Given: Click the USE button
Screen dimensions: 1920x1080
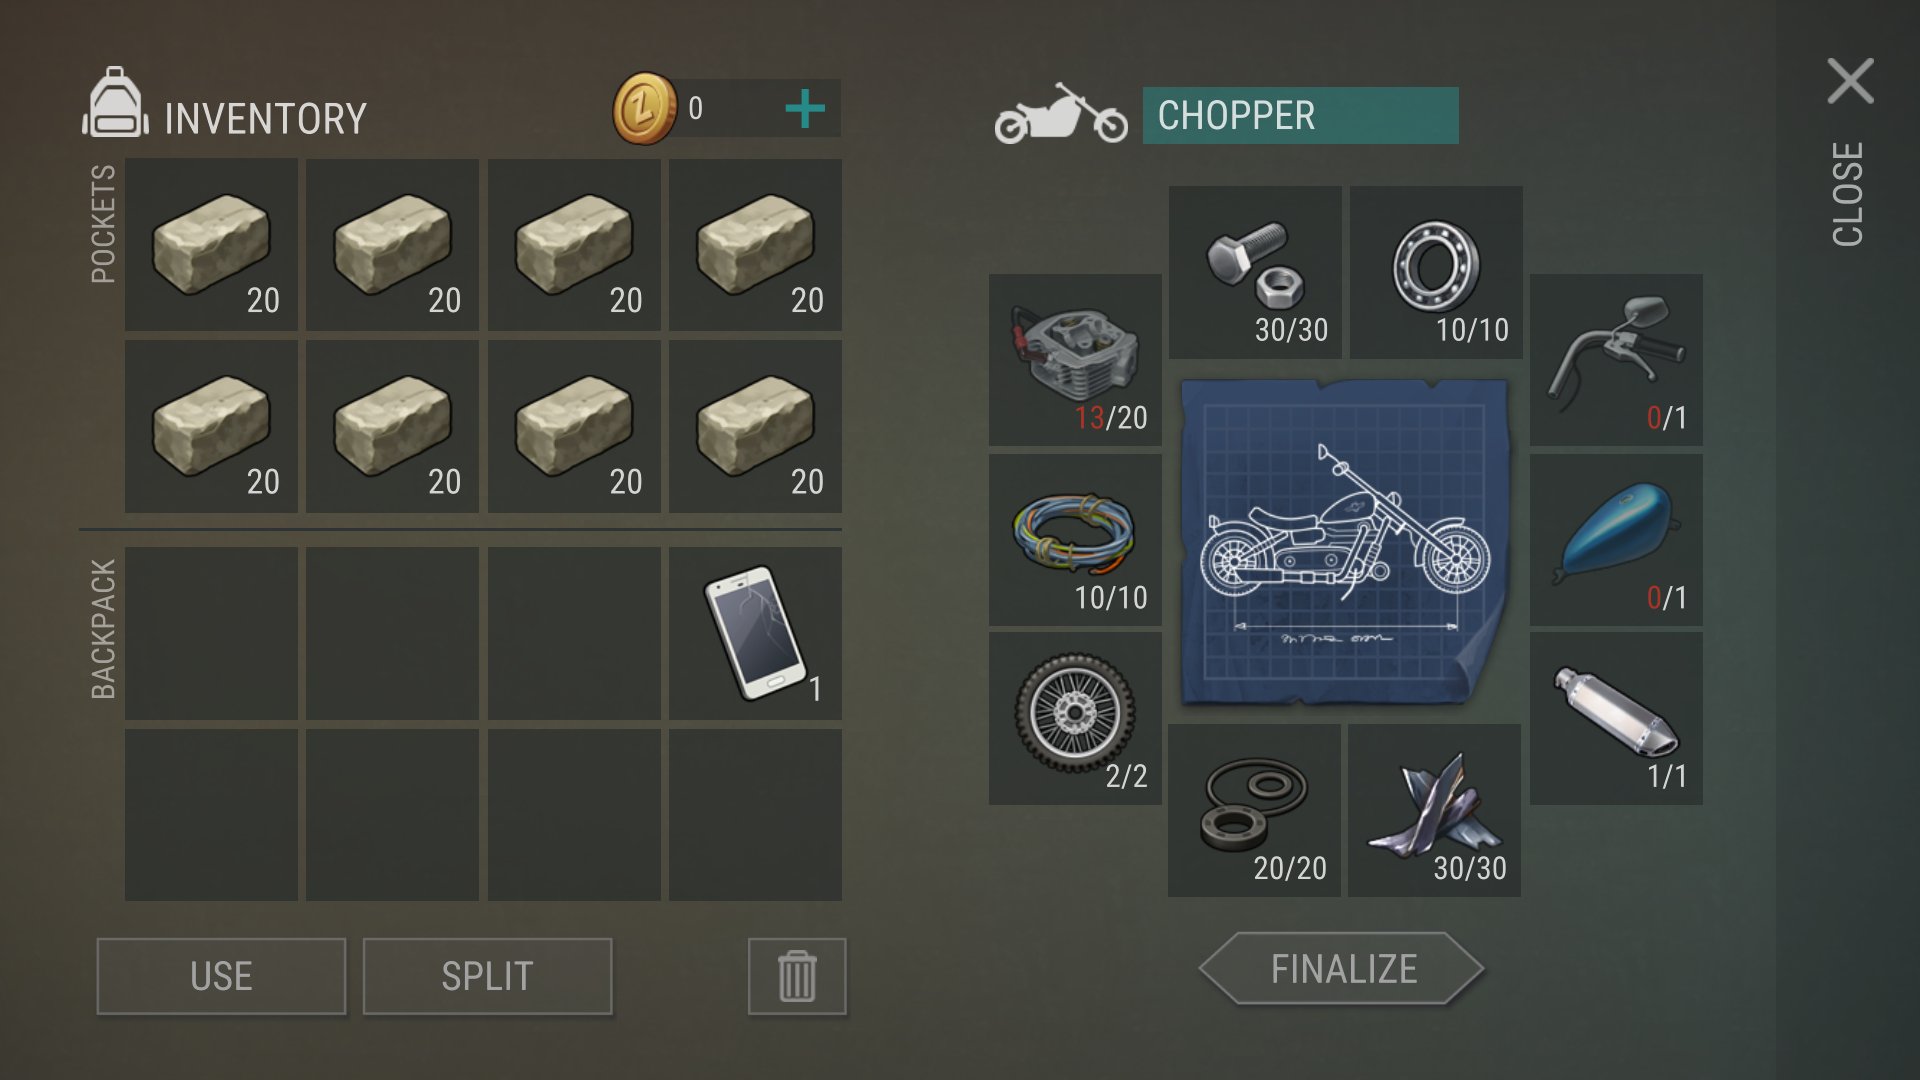Looking at the screenshot, I should [221, 976].
